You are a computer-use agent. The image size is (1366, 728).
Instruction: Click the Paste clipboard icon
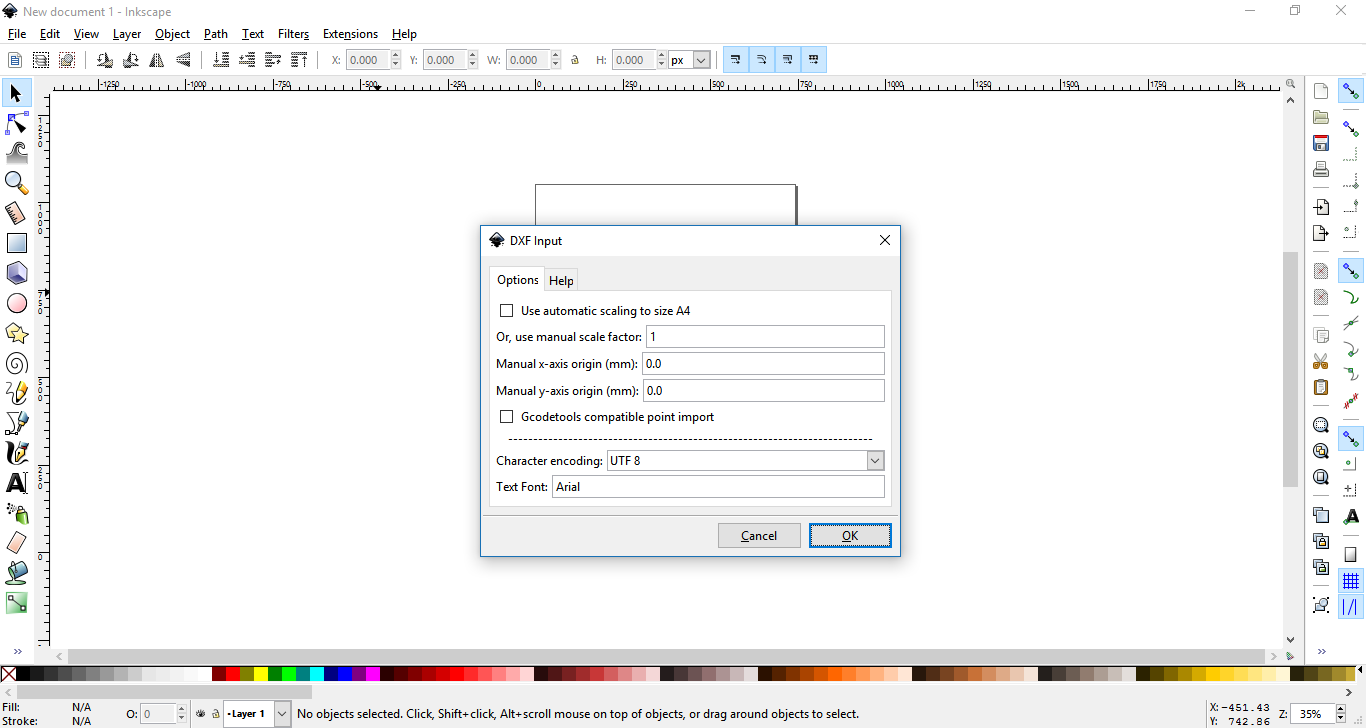1321,387
